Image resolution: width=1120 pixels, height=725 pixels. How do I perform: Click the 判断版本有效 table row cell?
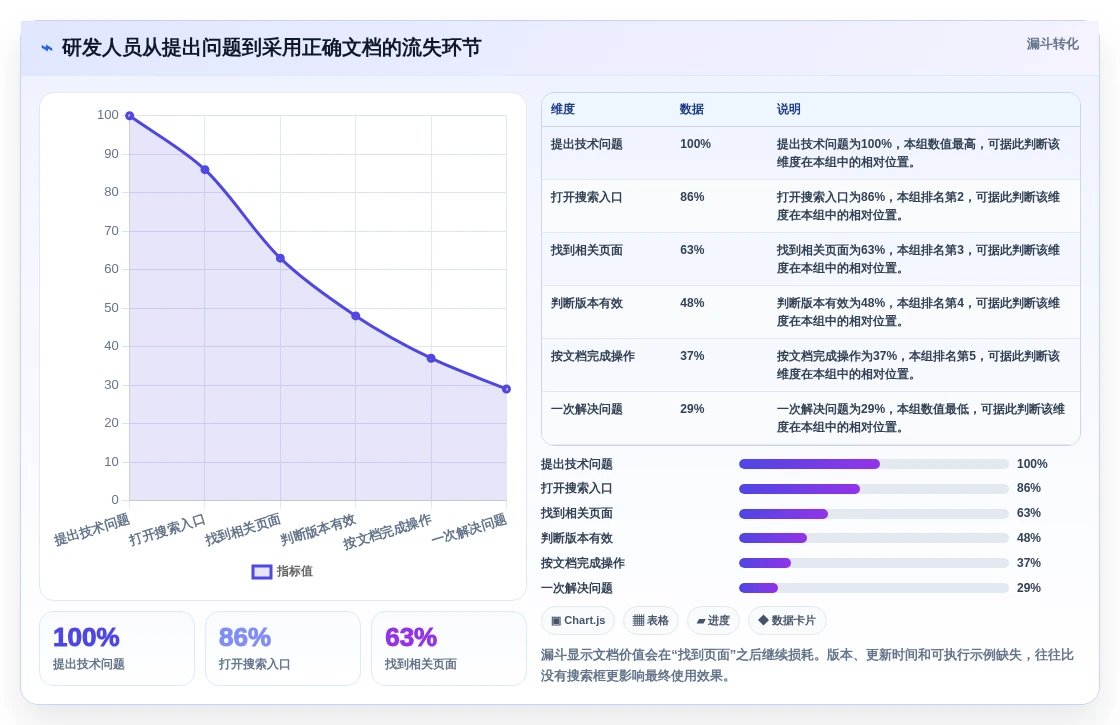pos(586,303)
